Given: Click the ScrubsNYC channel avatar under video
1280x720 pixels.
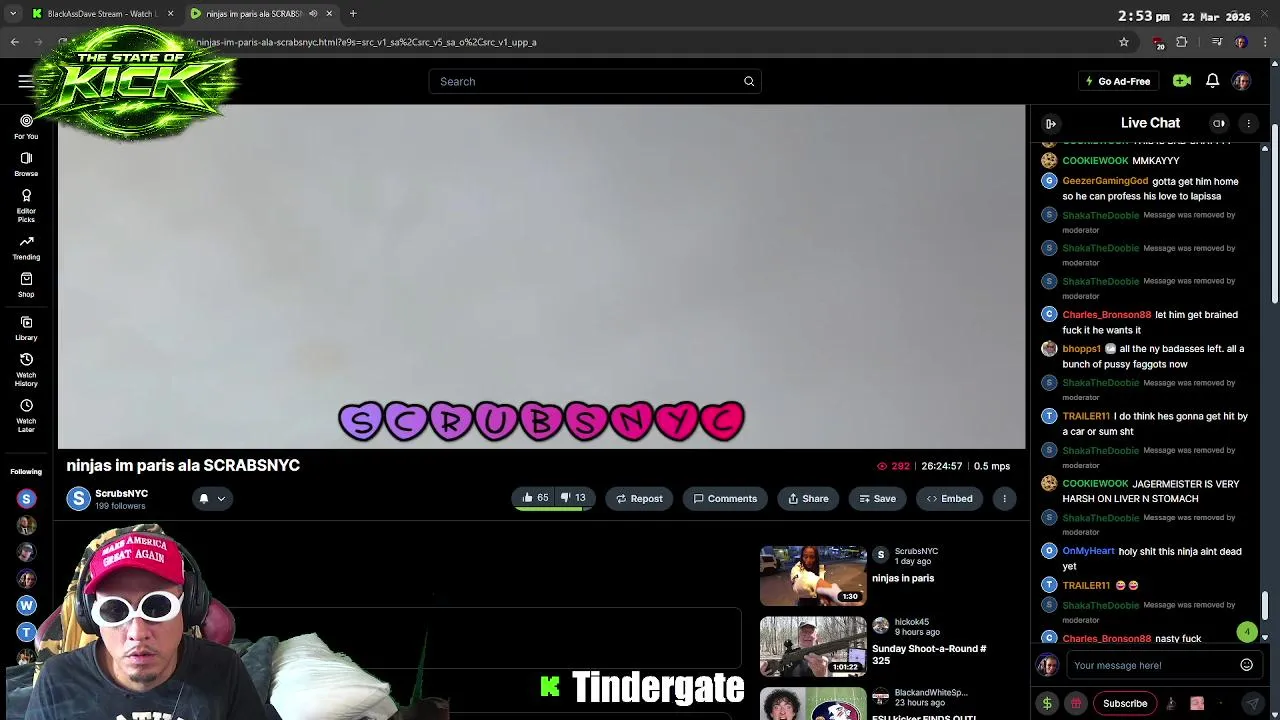Looking at the screenshot, I should click(78, 498).
